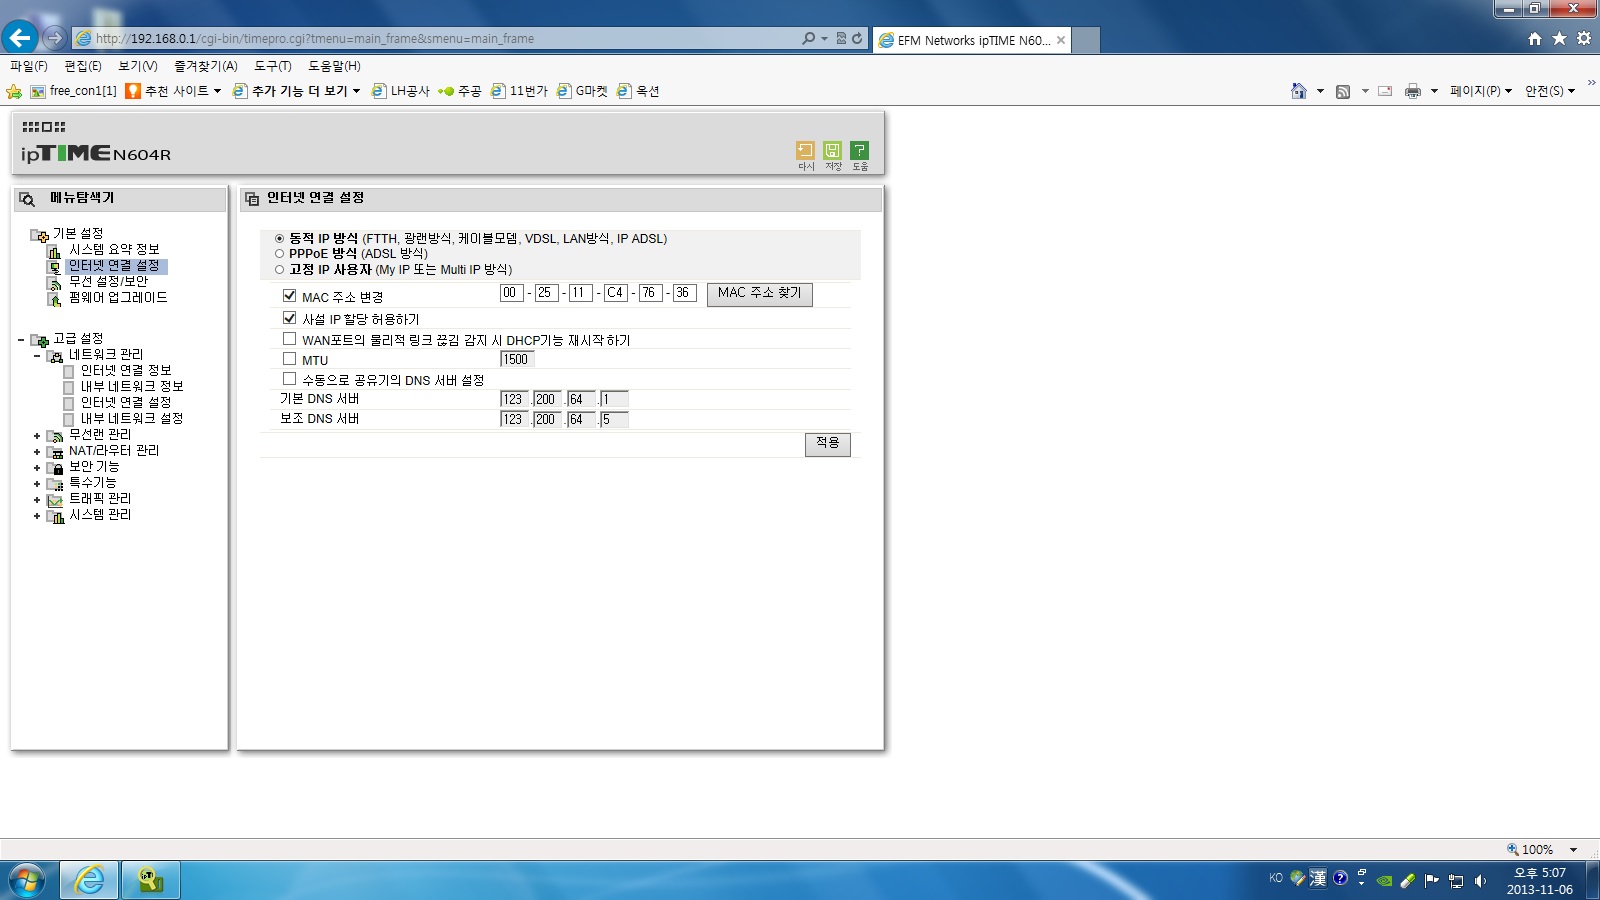Click the 시스템 요약 정보 tree icon
Image resolution: width=1600 pixels, height=900 pixels.
point(54,251)
